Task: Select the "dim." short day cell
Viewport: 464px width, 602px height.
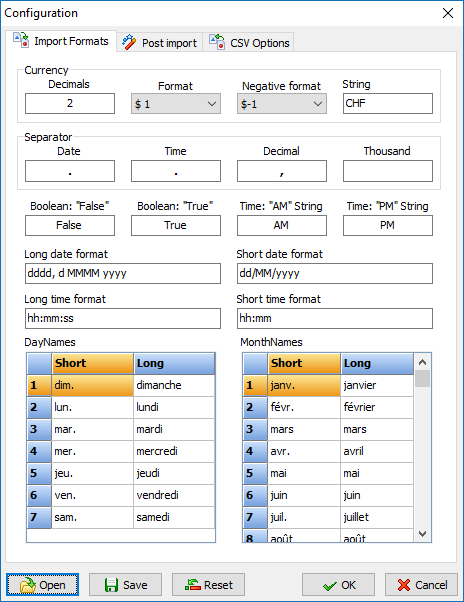Action: [92, 385]
